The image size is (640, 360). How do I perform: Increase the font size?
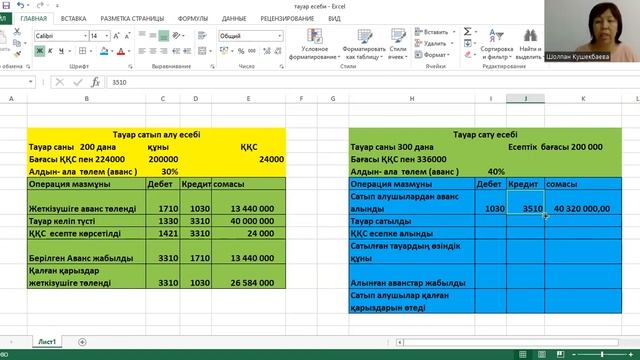coord(117,36)
